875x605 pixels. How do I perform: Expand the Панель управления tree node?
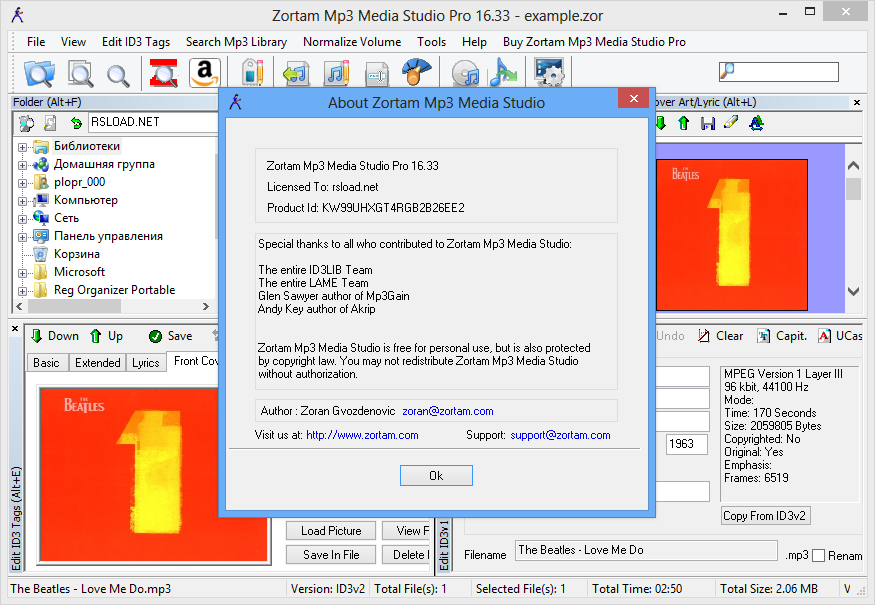(22, 237)
